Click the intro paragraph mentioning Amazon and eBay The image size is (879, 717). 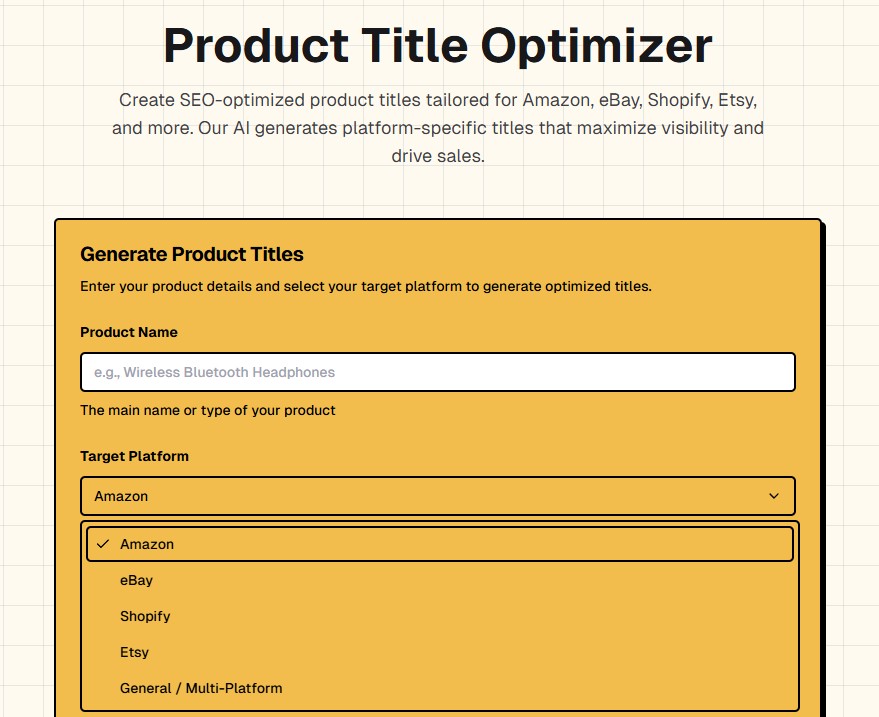coord(439,128)
